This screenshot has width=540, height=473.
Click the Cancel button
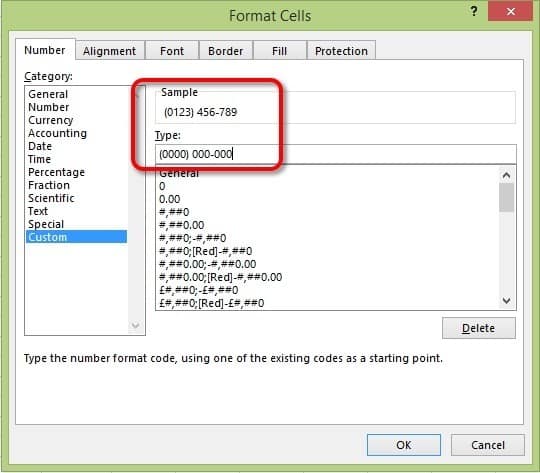(x=488, y=445)
